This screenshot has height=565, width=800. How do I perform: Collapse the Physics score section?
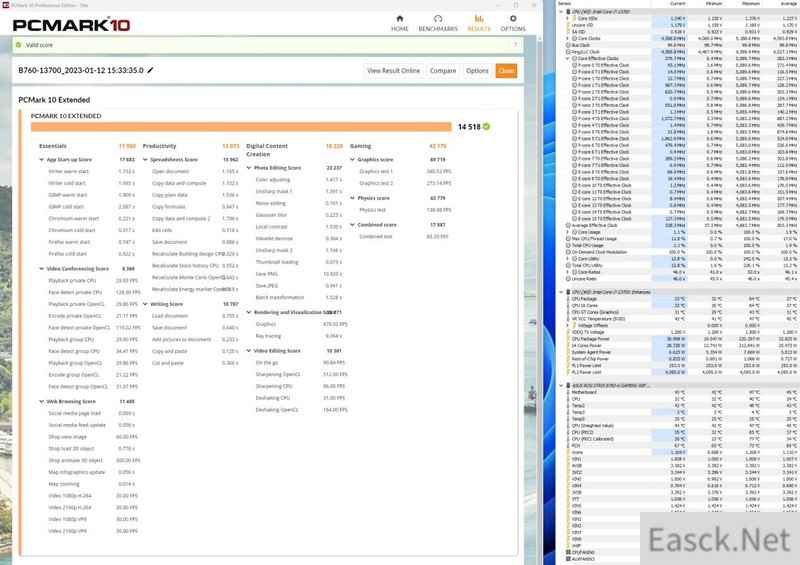[353, 198]
